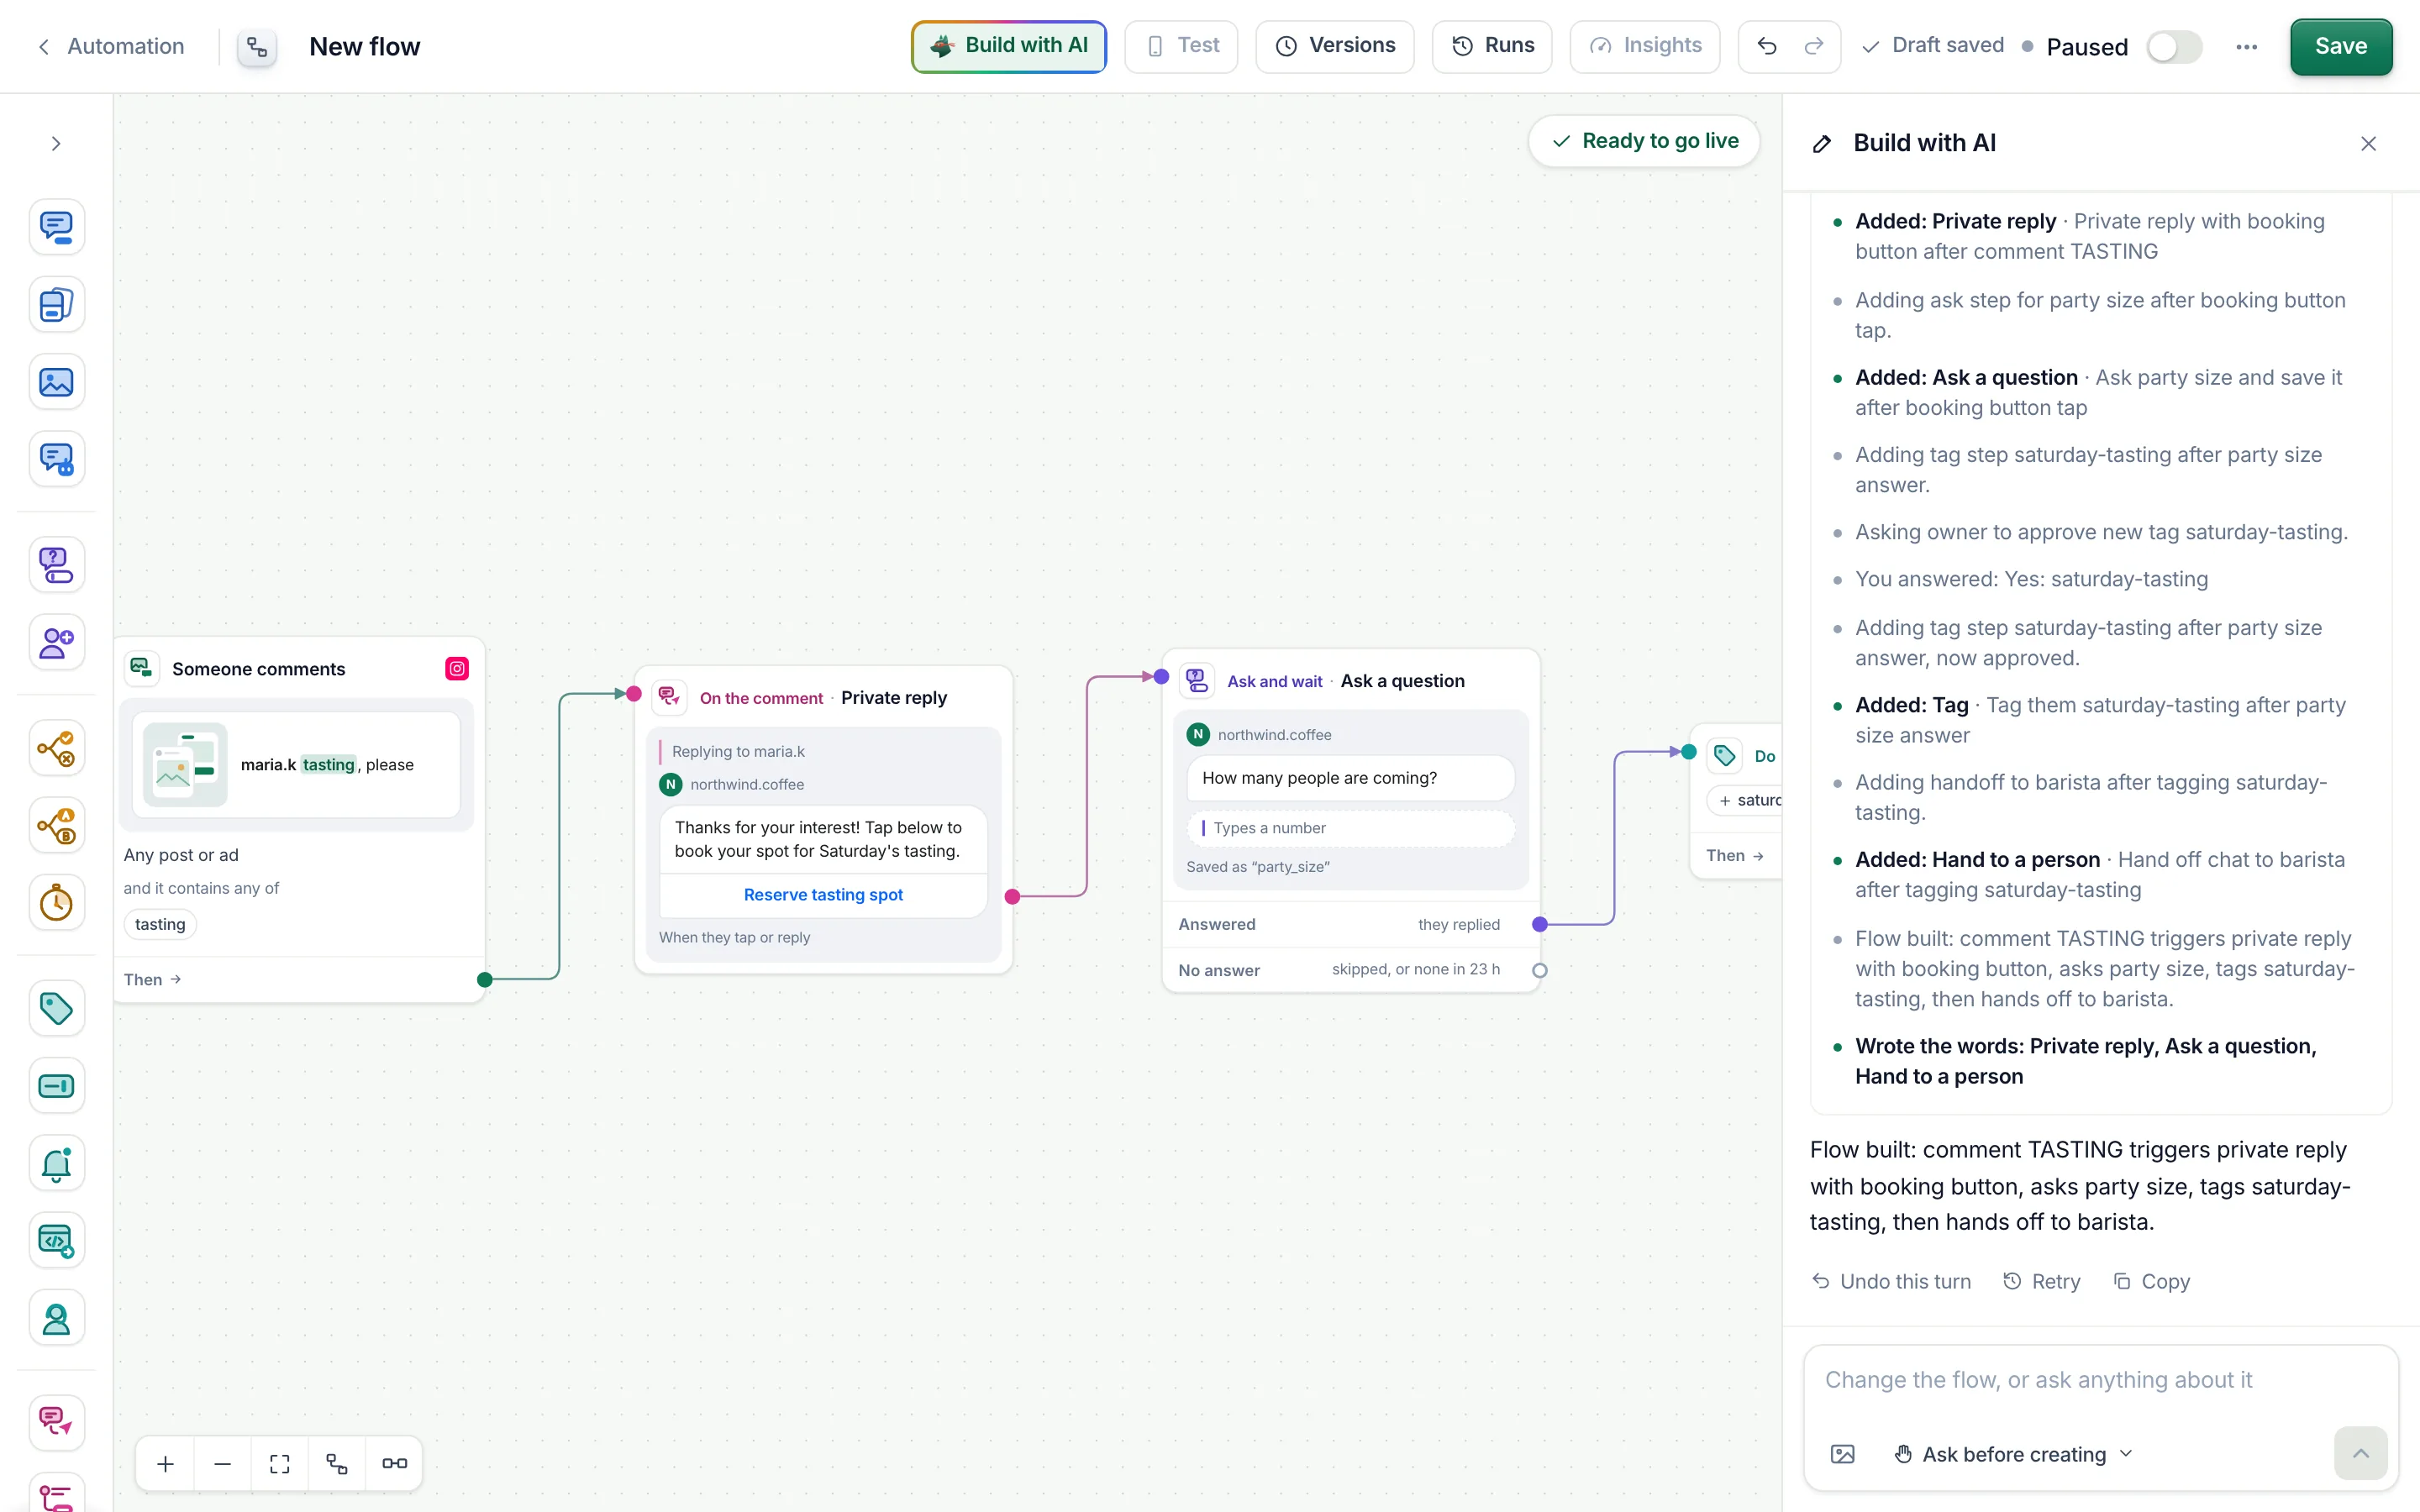Image resolution: width=2420 pixels, height=1512 pixels.
Task: Open the Runs tab
Action: tap(1492, 46)
